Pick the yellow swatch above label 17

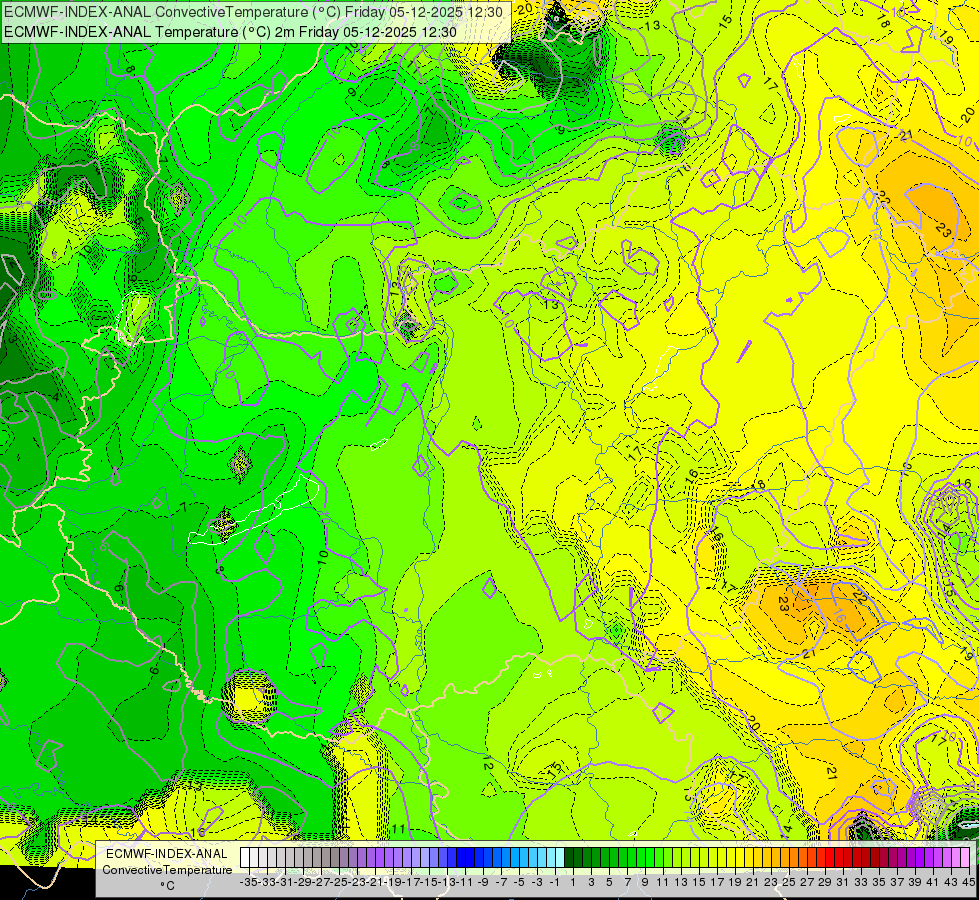713,857
